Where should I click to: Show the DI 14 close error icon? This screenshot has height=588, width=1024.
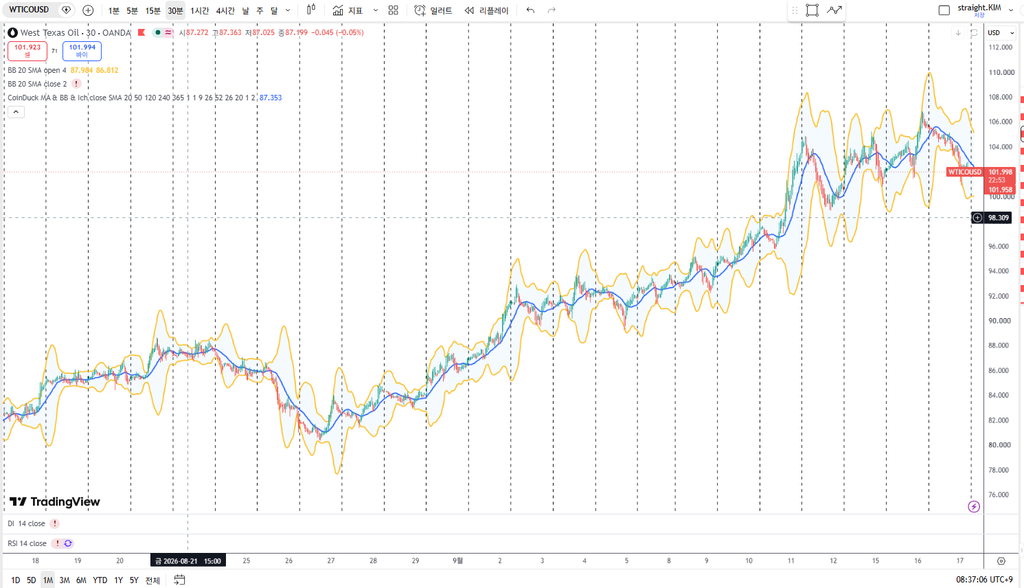pos(55,523)
